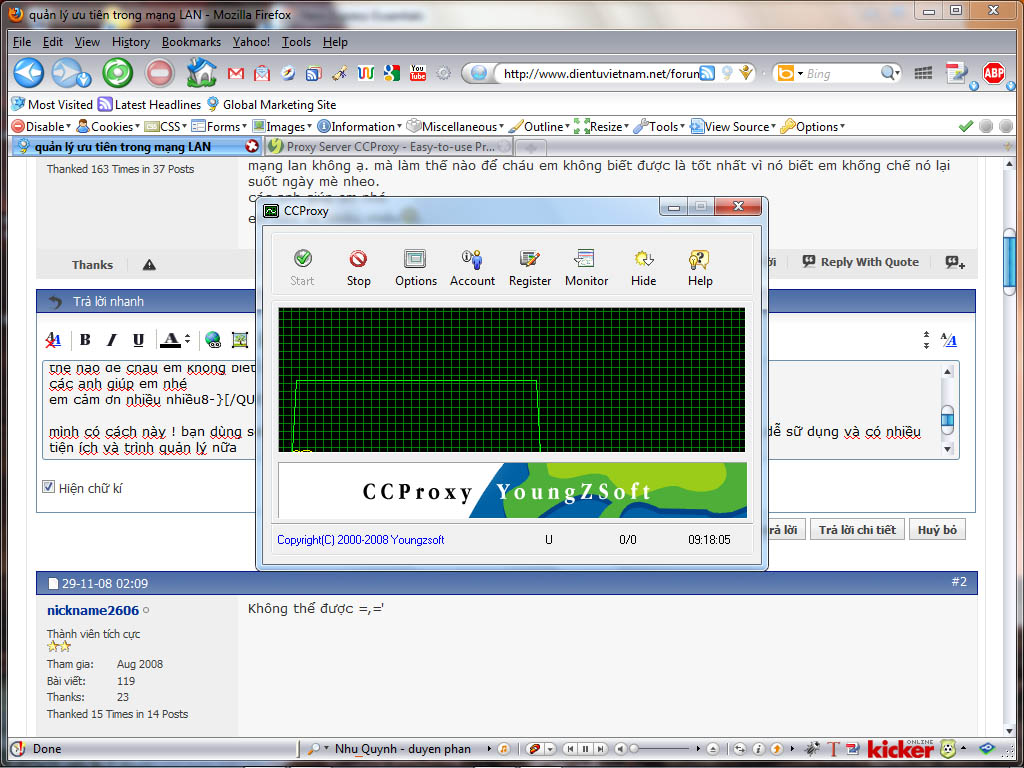Click the URL address bar
The image size is (1024, 768).
tap(600, 73)
